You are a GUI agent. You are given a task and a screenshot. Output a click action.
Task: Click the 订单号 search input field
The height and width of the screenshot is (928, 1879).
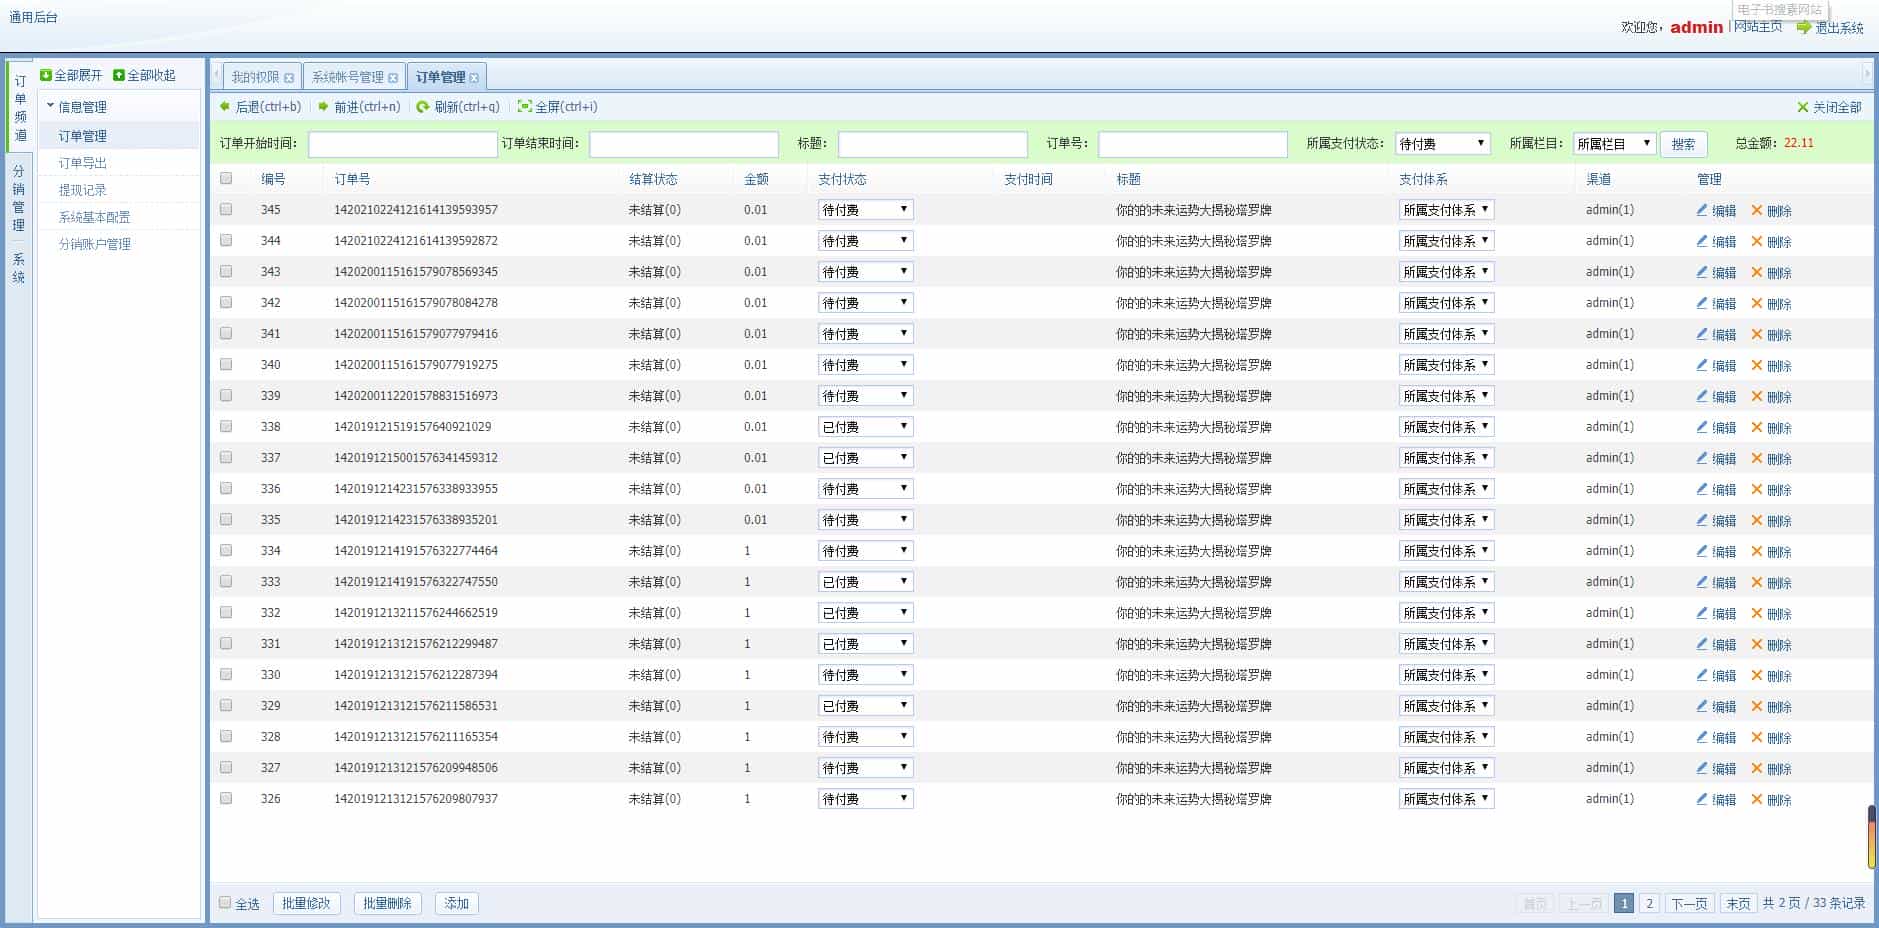(1192, 144)
